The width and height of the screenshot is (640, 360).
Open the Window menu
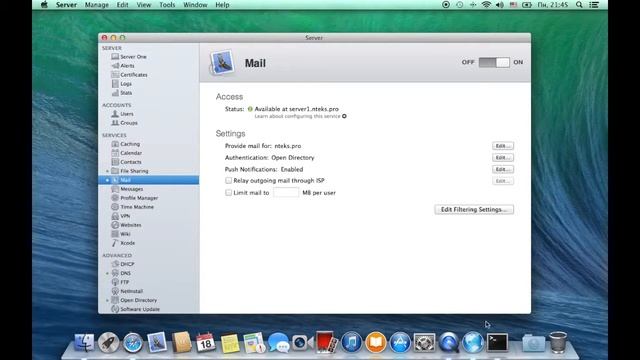(x=195, y=5)
